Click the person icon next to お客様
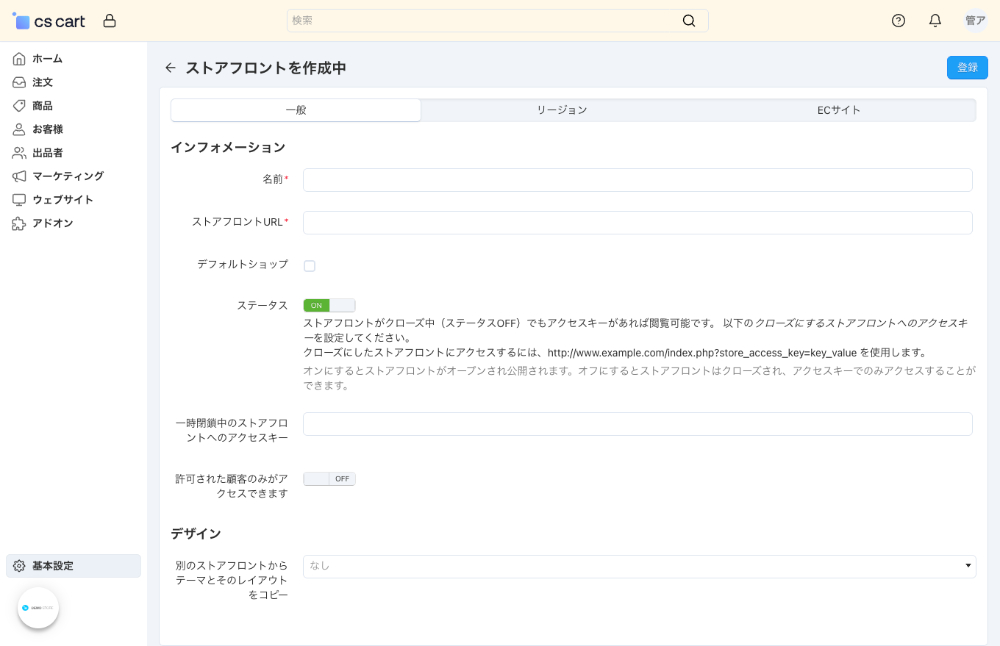This screenshot has width=1000, height=646. [19, 129]
